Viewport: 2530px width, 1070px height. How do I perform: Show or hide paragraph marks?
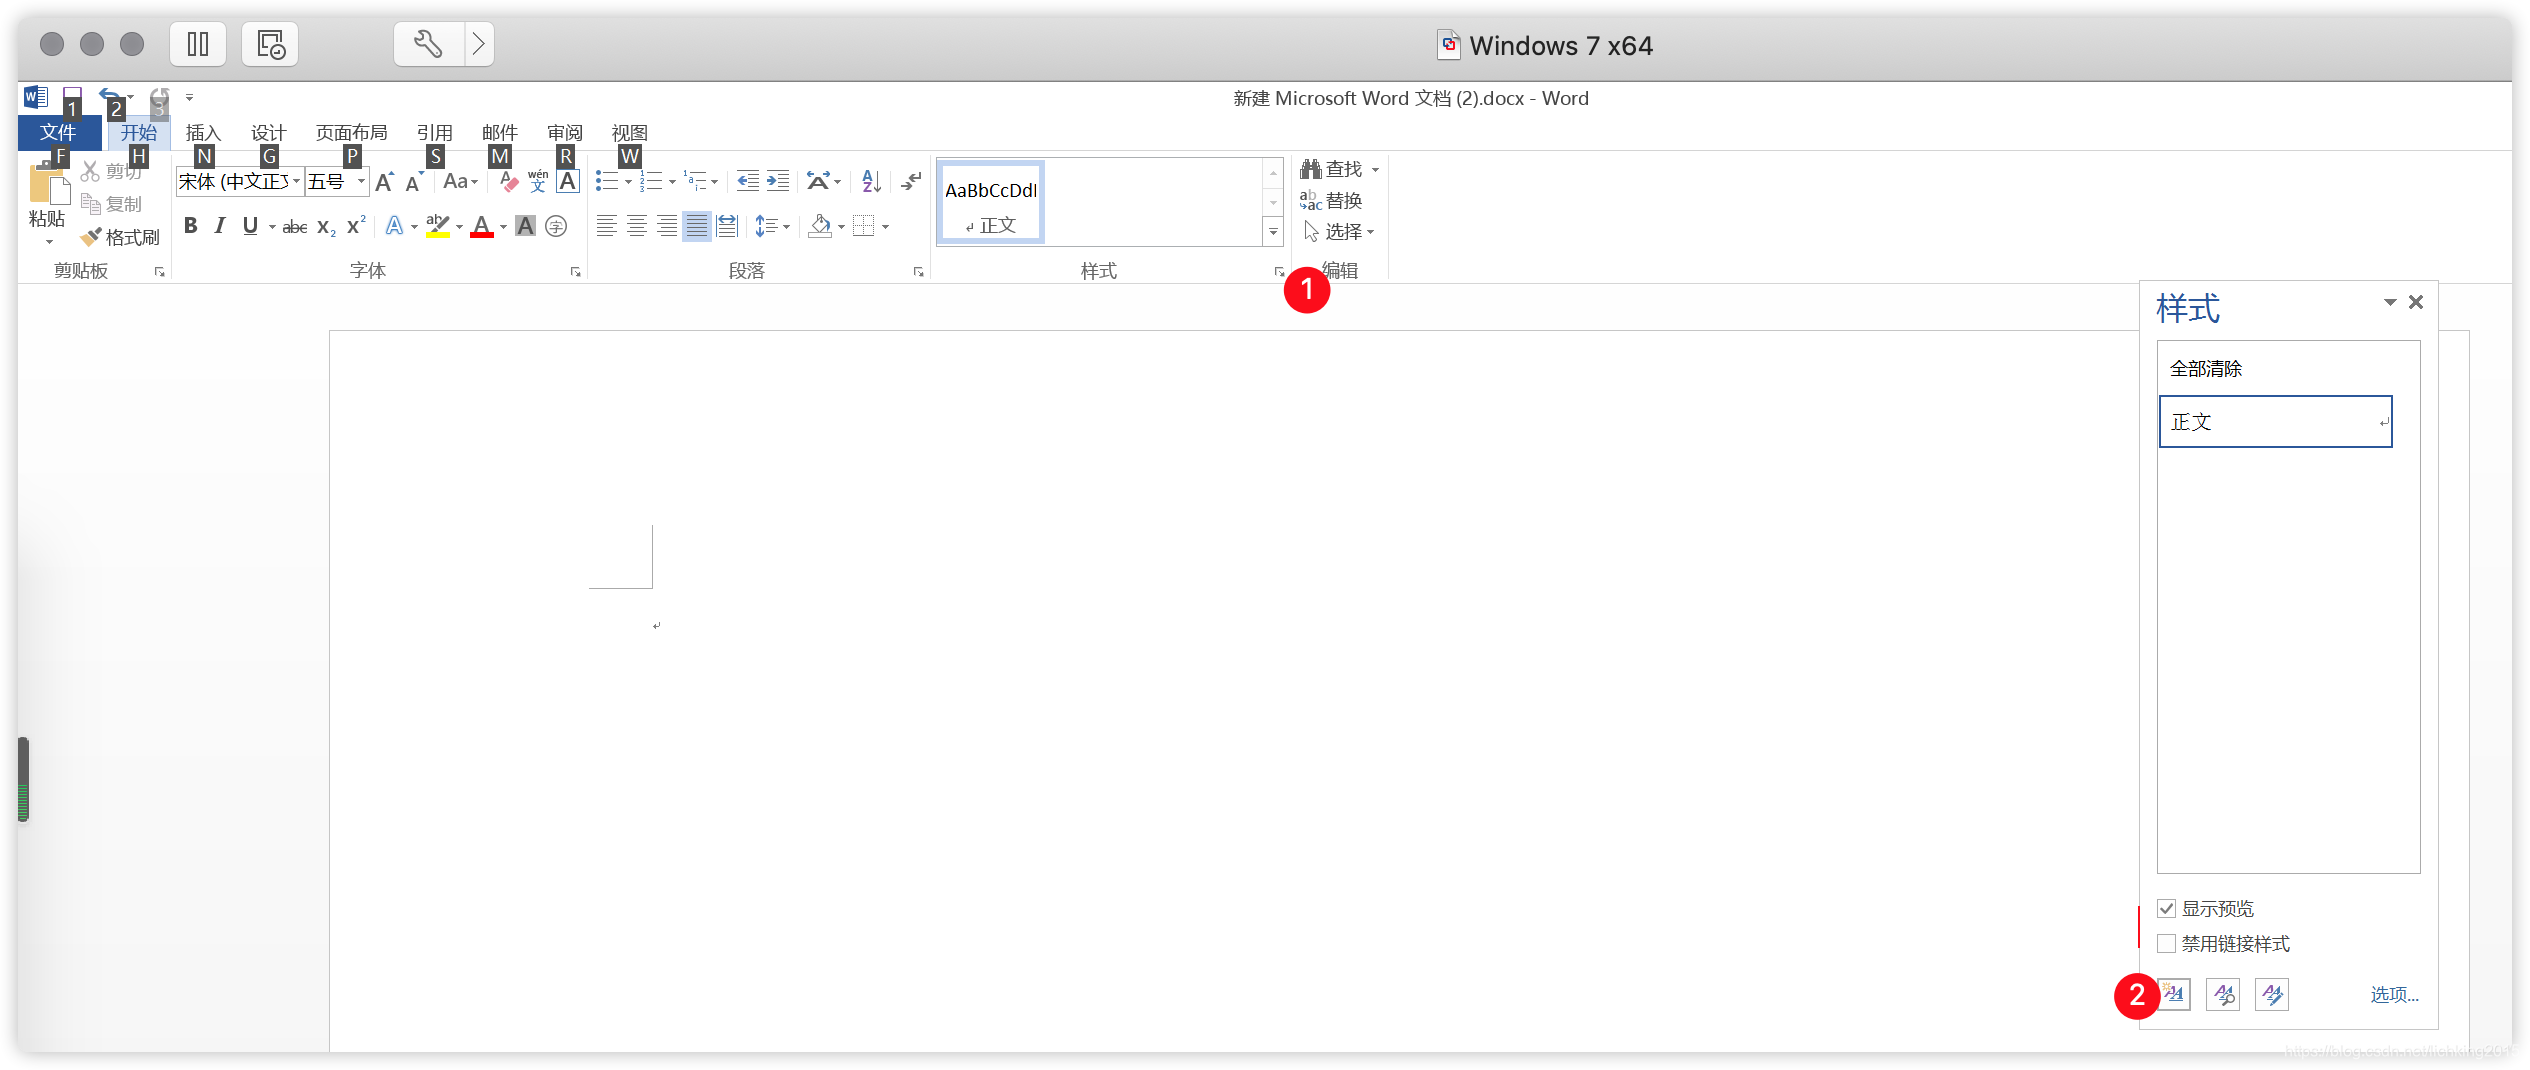tap(911, 181)
